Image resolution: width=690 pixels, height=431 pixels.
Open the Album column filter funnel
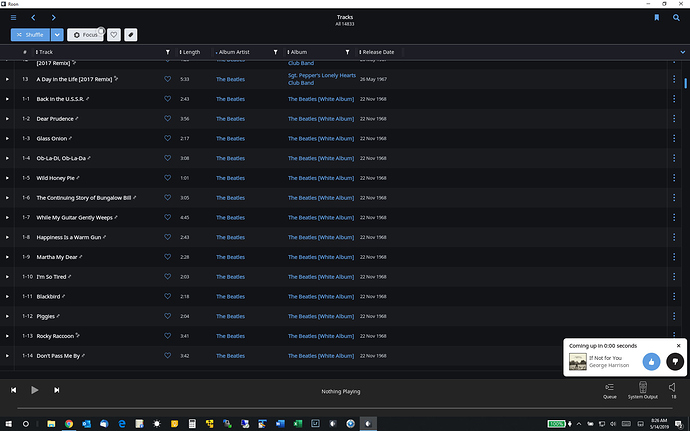347,52
